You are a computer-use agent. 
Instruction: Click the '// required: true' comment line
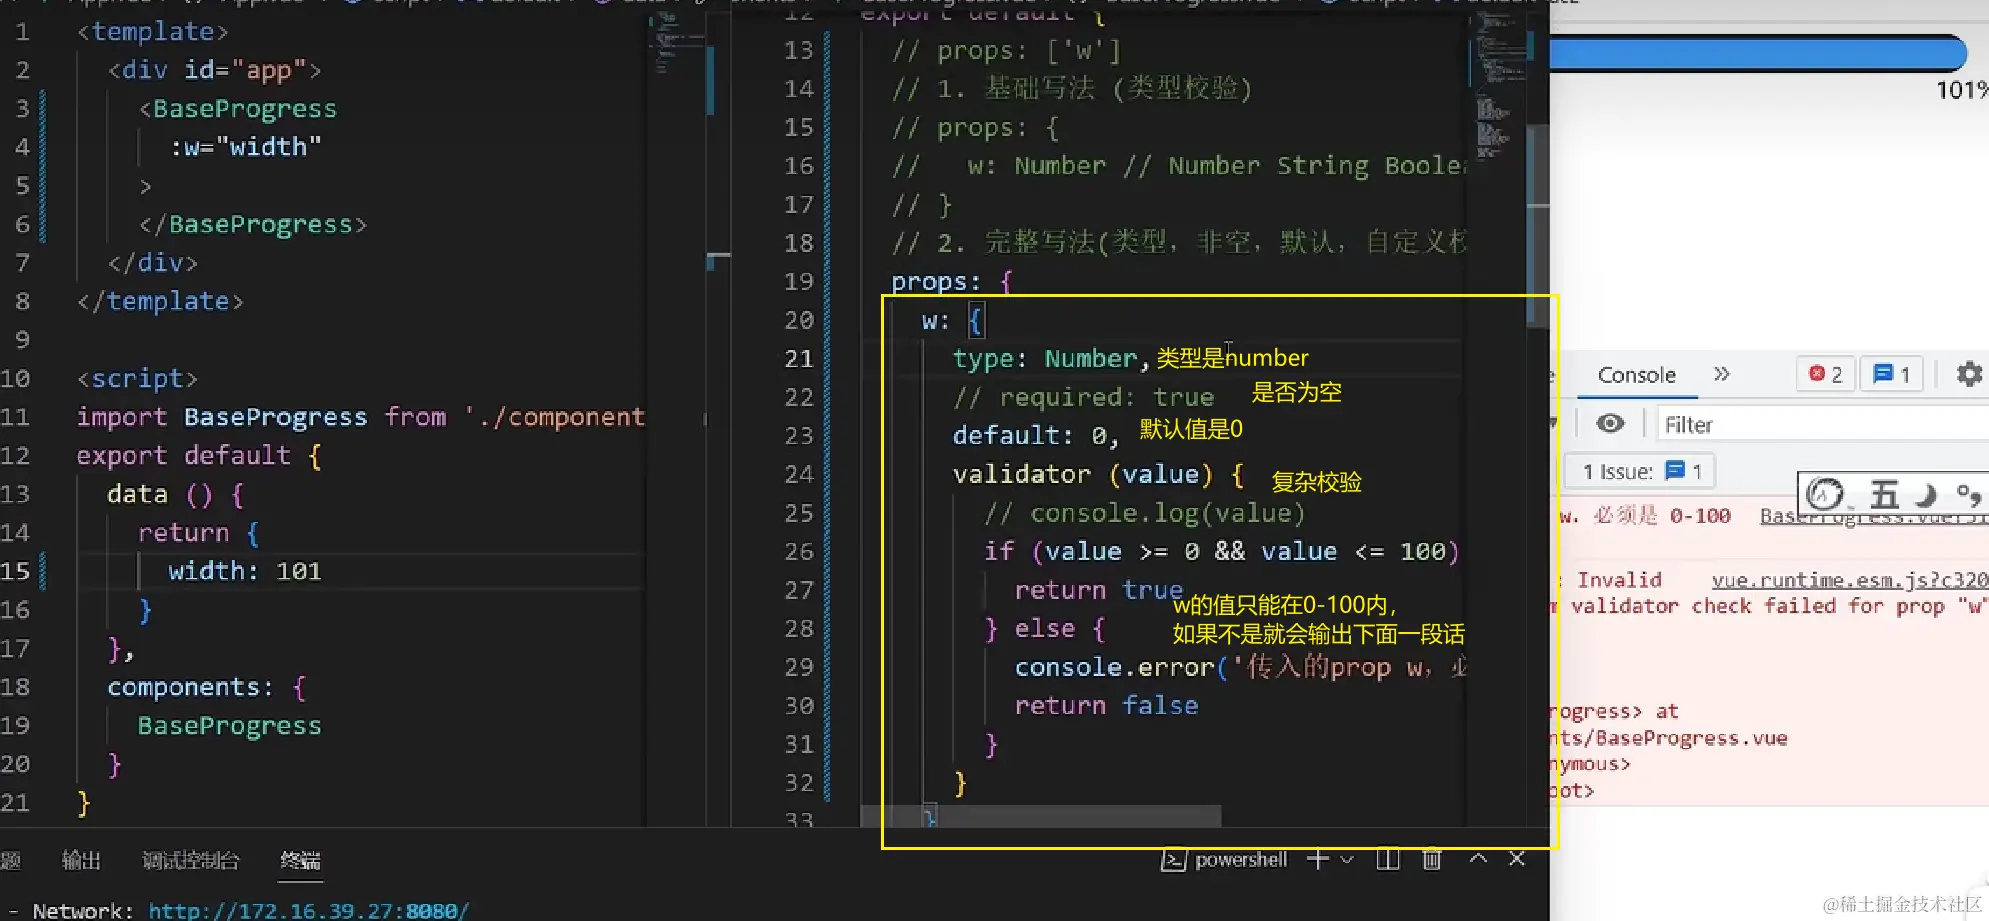1083,397
